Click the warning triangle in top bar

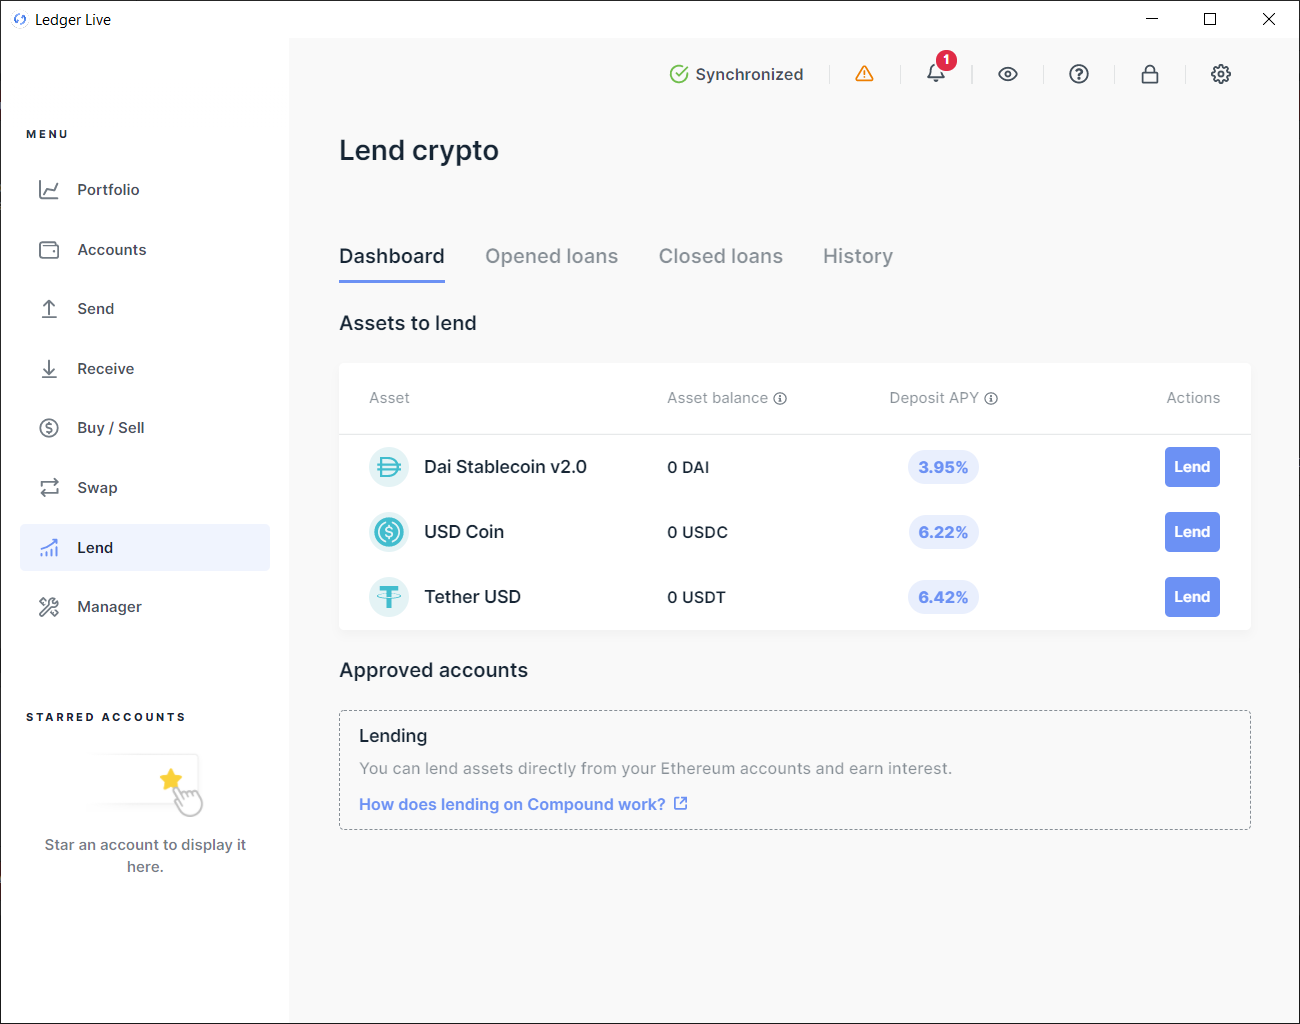pyautogui.click(x=864, y=73)
